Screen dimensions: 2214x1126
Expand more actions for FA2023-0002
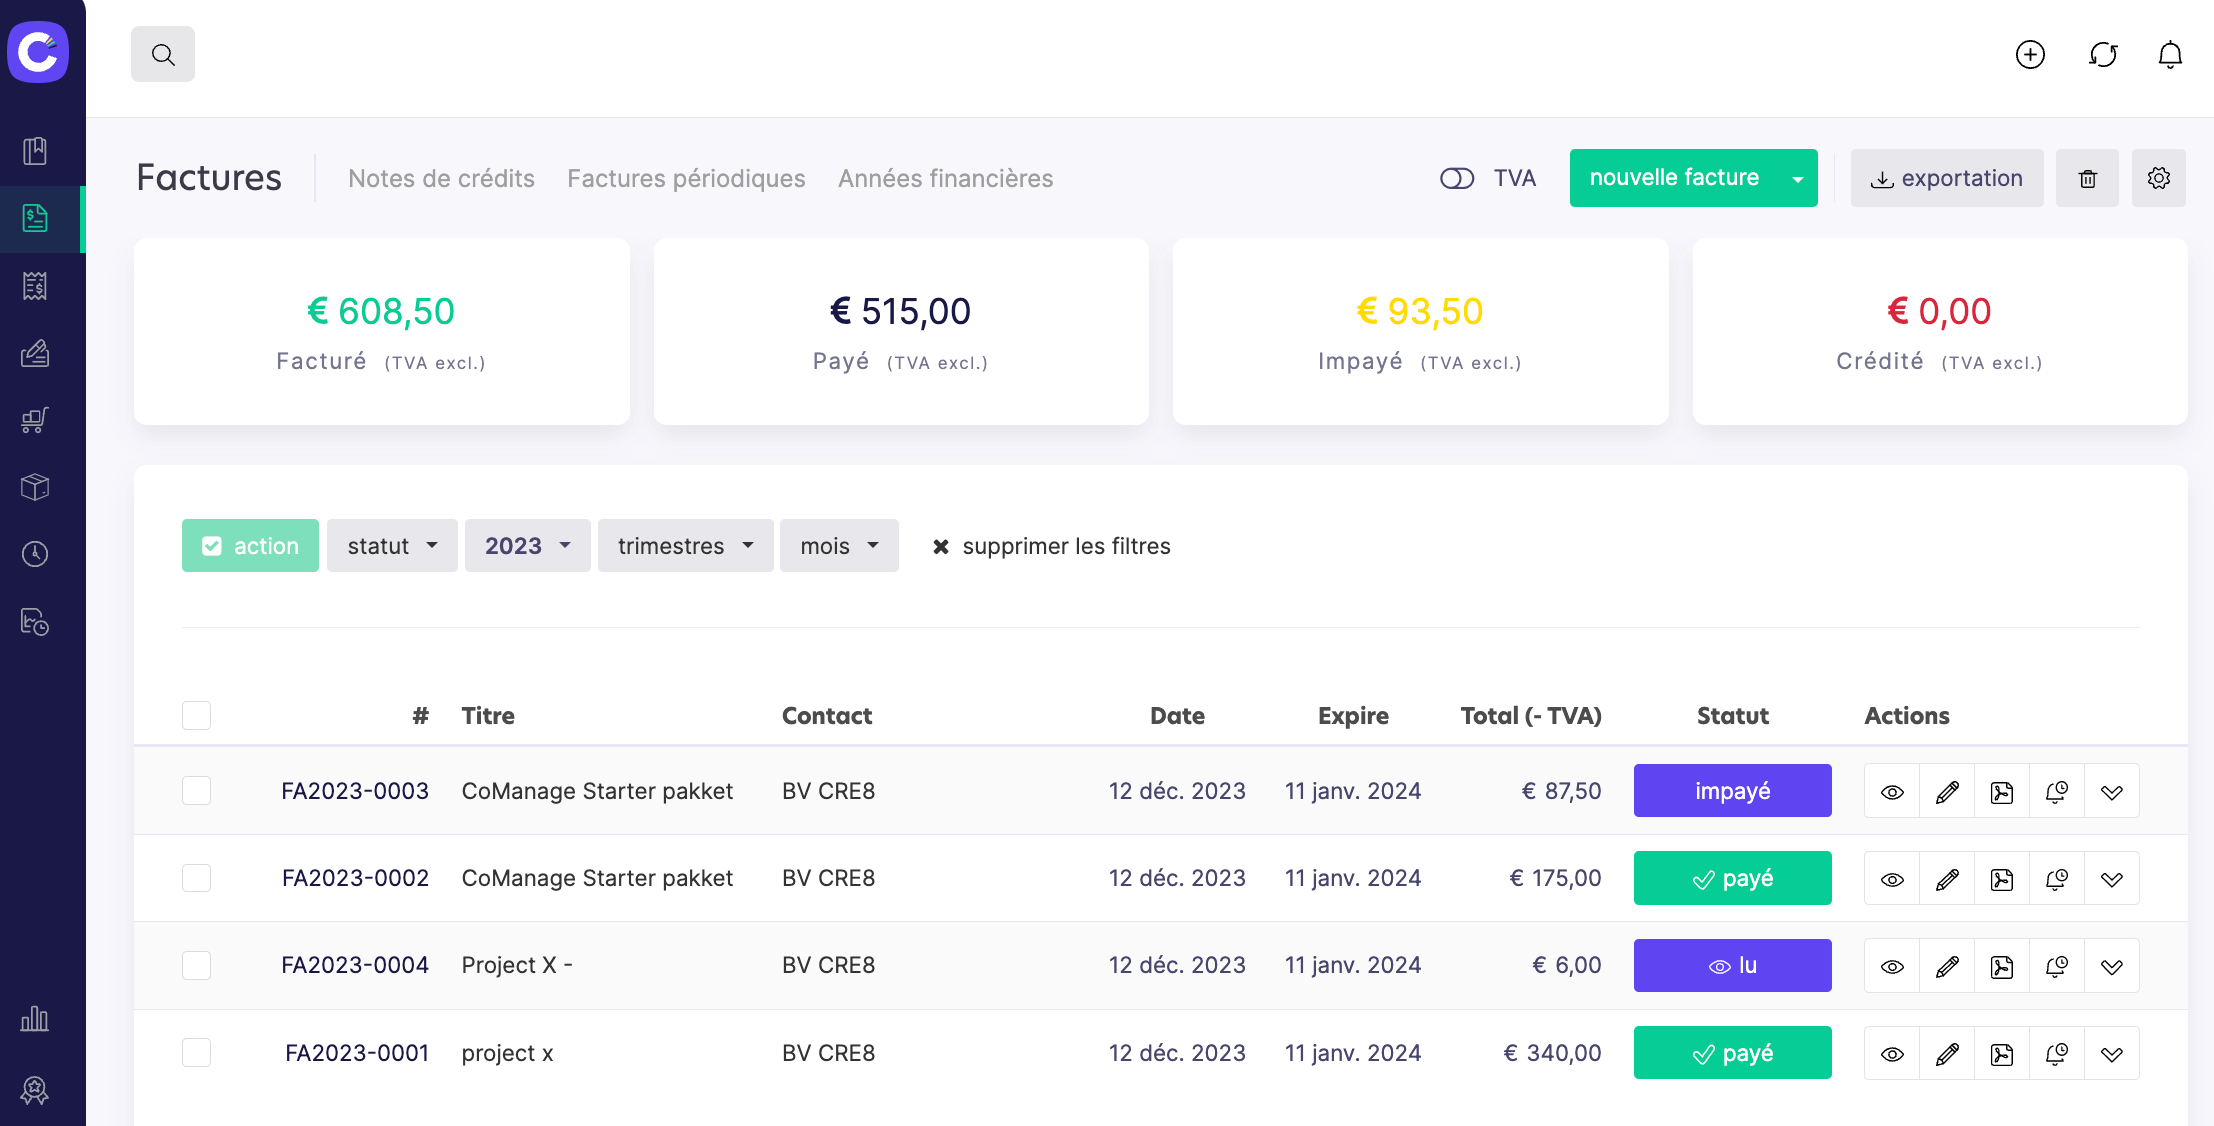click(x=2112, y=879)
